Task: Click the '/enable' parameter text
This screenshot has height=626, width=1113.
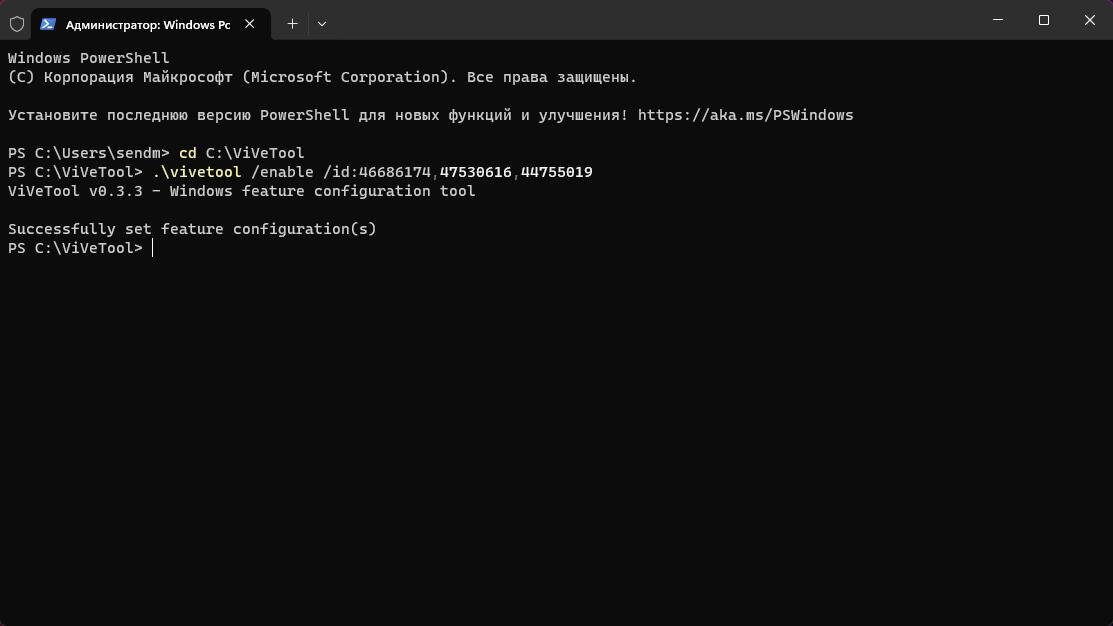Action: pyautogui.click(x=282, y=172)
